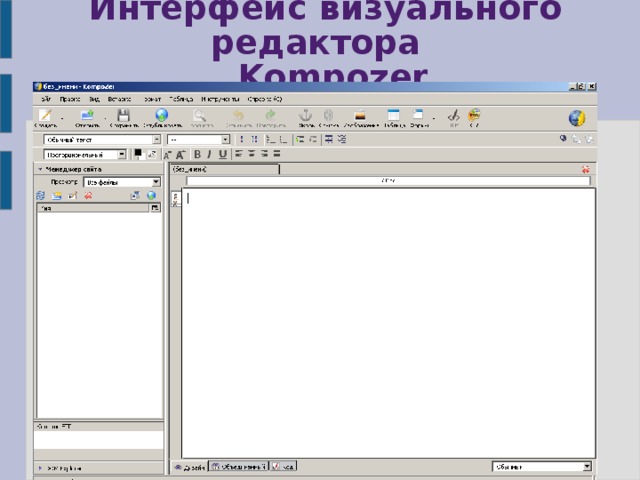The image size is (640, 480).
Task: Align text to the right
Action: point(264,154)
